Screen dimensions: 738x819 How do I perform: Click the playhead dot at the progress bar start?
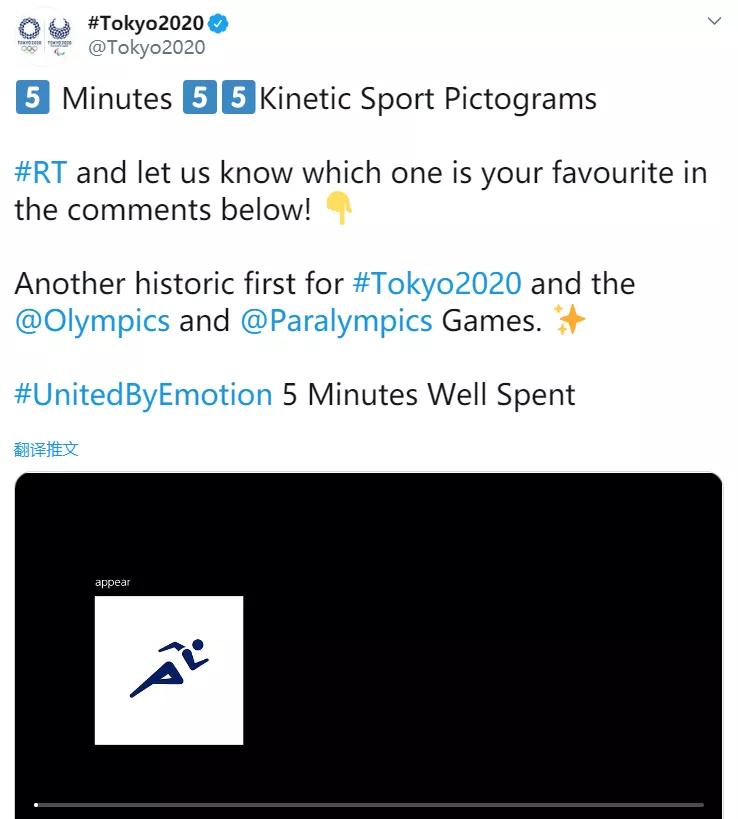[36, 804]
